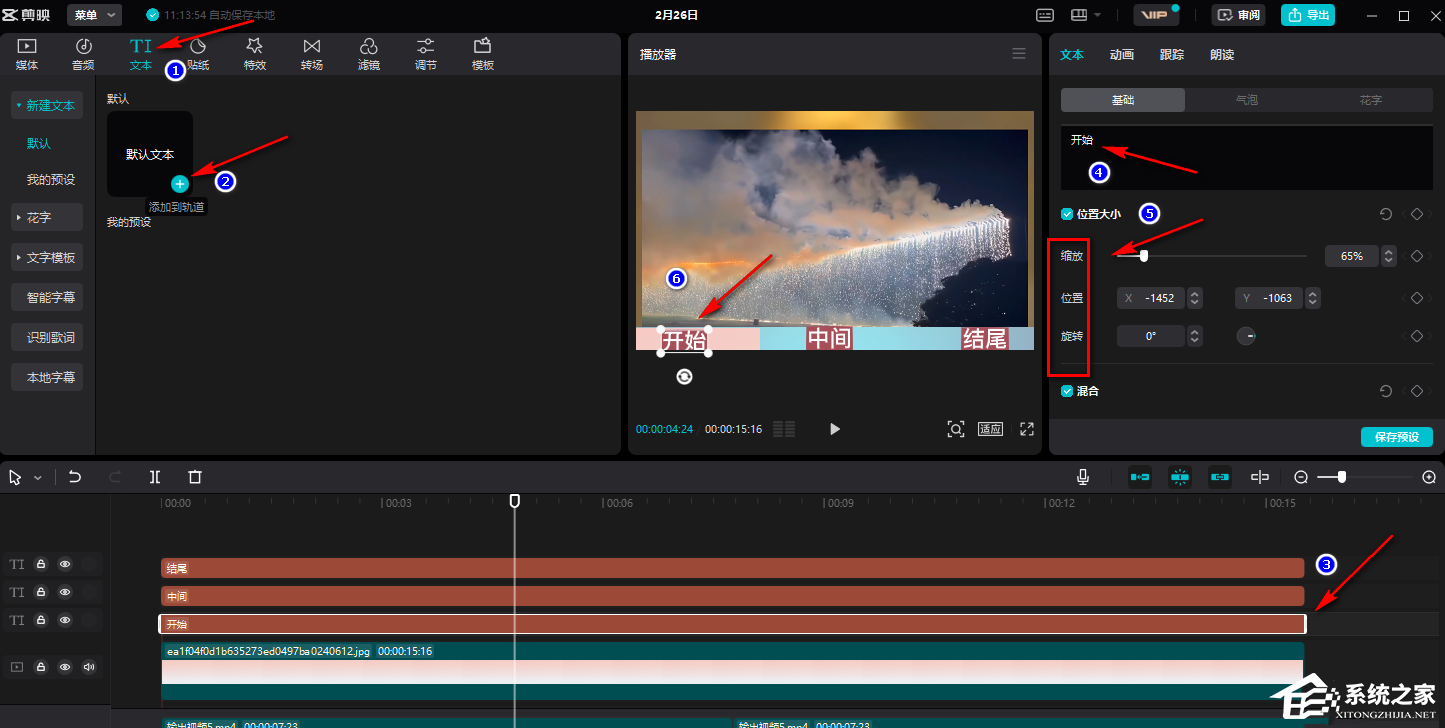Image resolution: width=1445 pixels, height=728 pixels.
Task: Toggle the 混合 checkbox
Action: coord(1067,391)
